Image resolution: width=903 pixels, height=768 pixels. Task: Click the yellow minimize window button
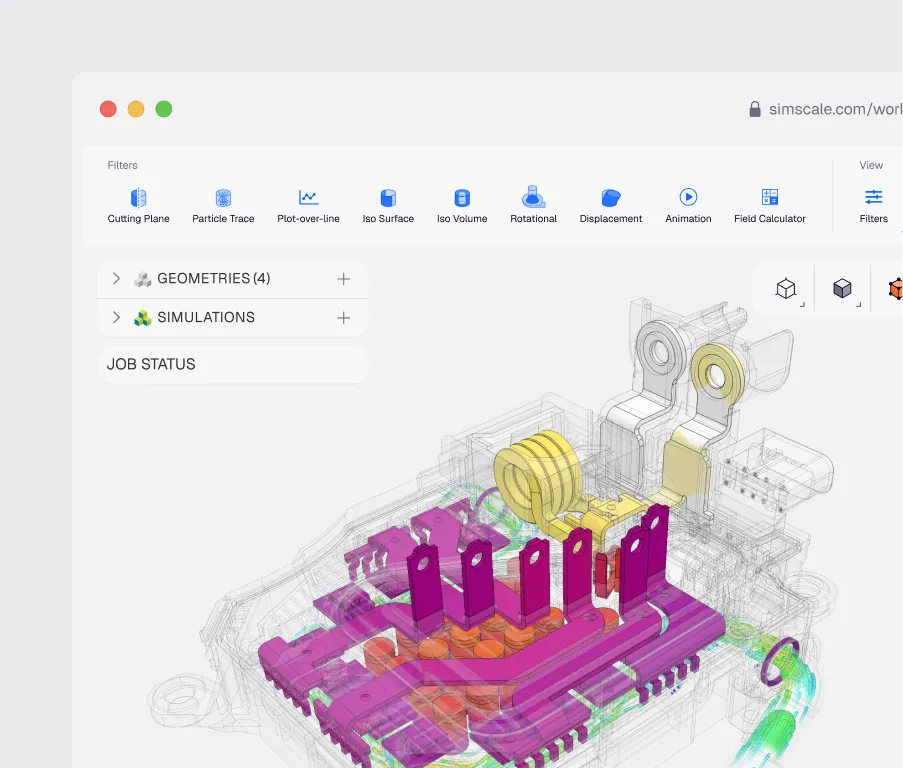click(x=136, y=109)
